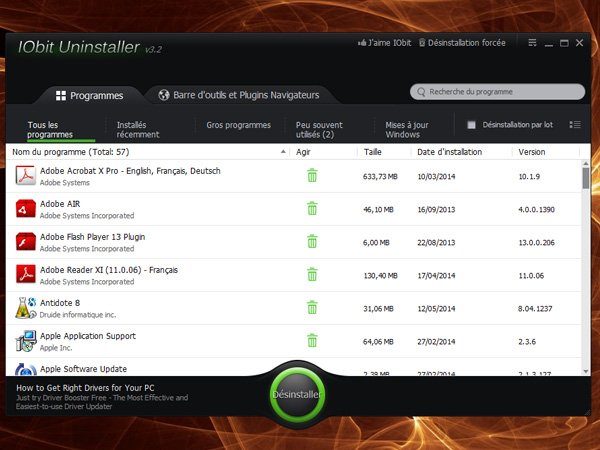Click size value 64,06 MB

click(x=378, y=341)
